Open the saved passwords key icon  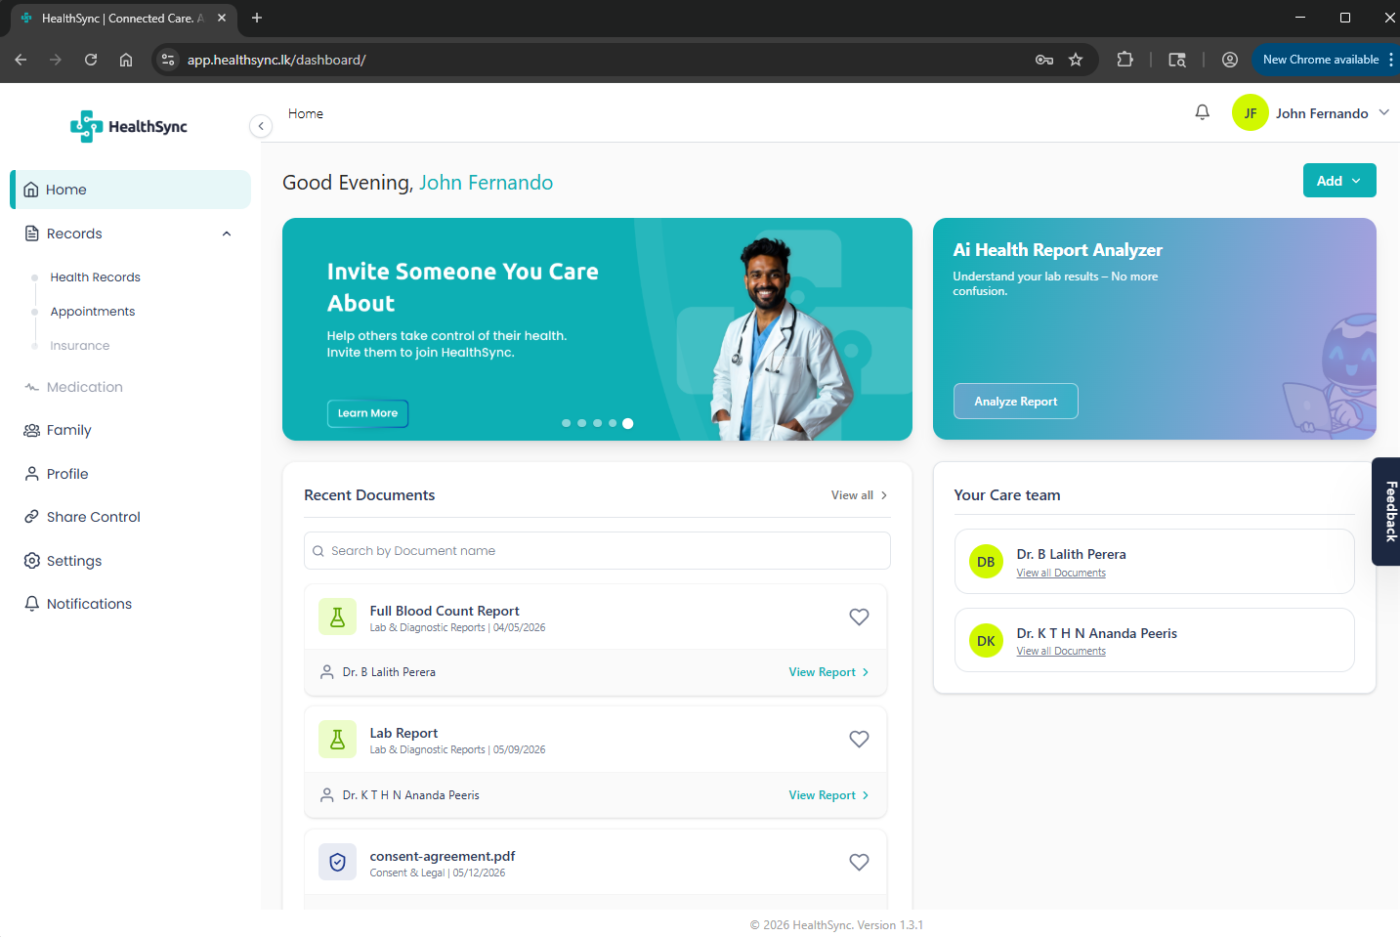pyautogui.click(x=1044, y=60)
